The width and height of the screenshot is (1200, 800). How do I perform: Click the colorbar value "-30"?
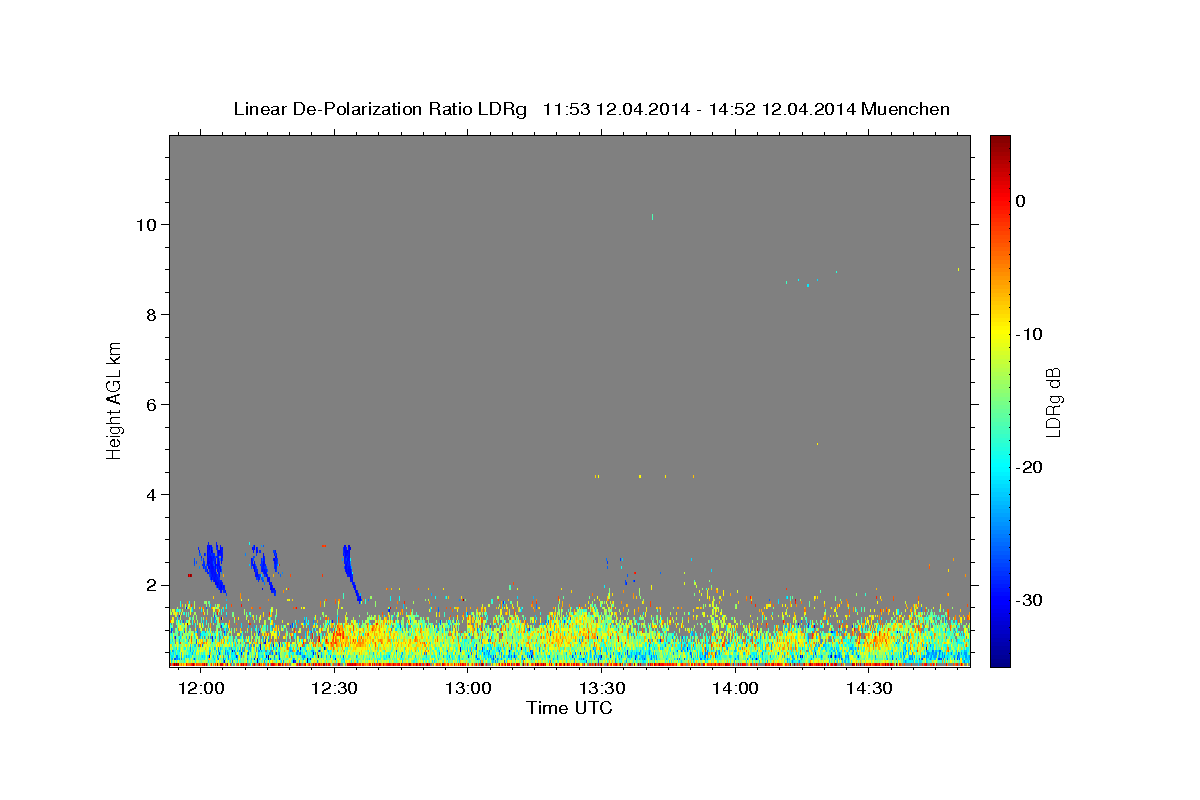(x=1029, y=600)
